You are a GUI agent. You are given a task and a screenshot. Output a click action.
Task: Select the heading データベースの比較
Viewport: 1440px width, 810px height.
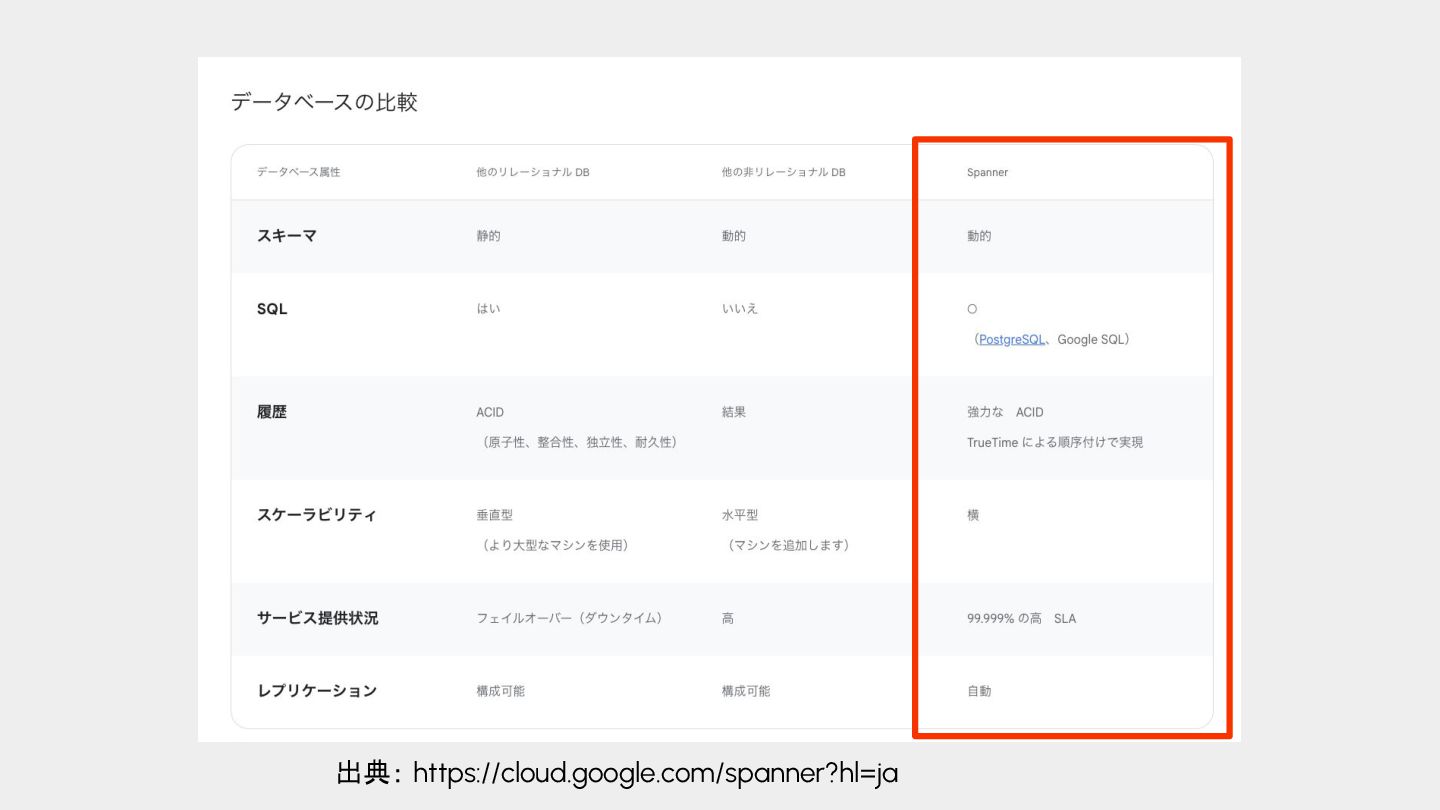point(324,102)
